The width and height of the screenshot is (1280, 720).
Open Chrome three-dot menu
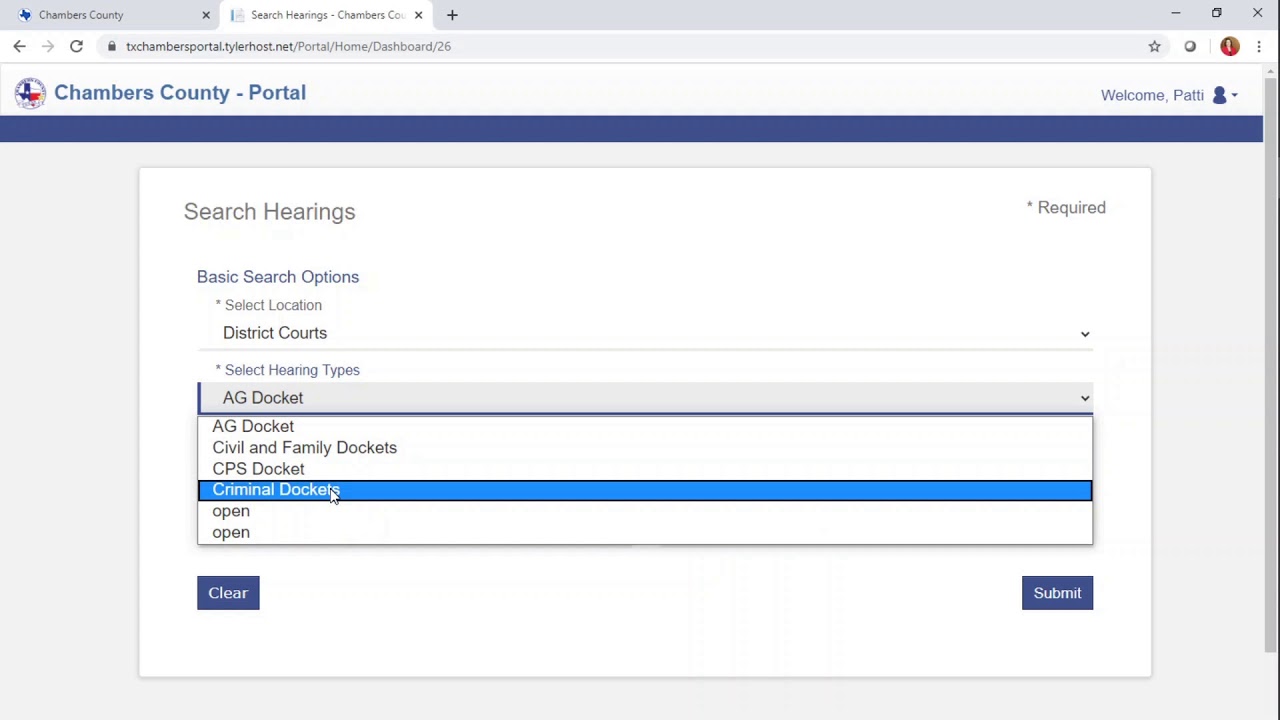(1259, 46)
